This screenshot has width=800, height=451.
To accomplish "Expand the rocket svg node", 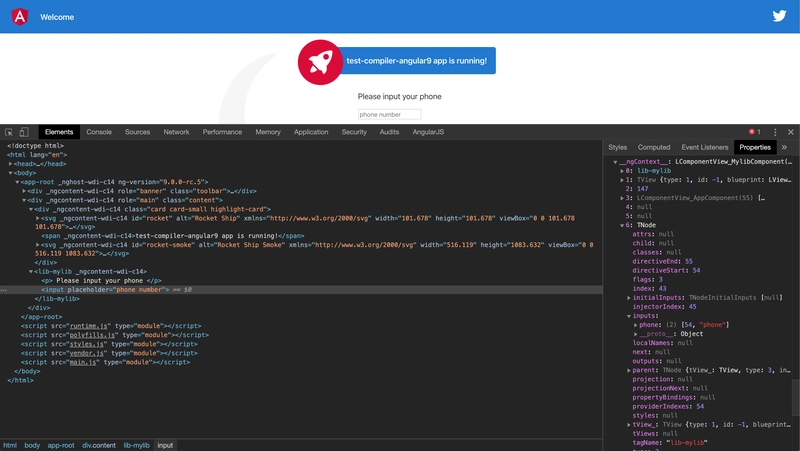I will [37, 218].
